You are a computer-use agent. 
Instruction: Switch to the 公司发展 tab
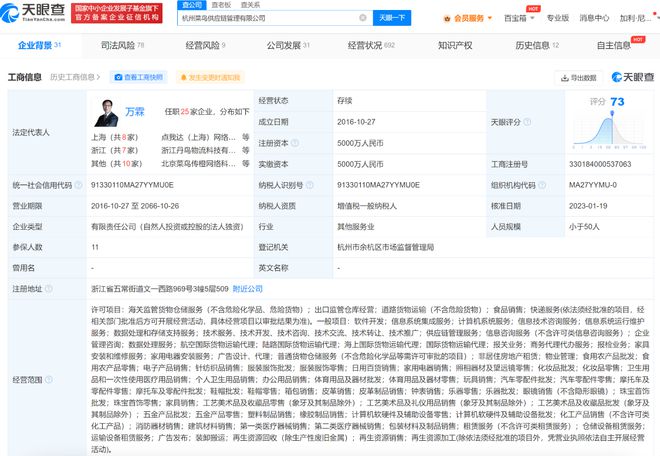coord(288,45)
